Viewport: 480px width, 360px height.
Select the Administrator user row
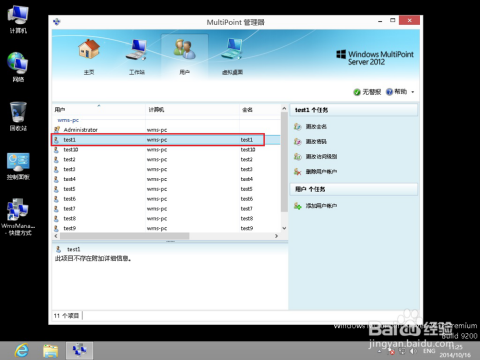(x=166, y=130)
